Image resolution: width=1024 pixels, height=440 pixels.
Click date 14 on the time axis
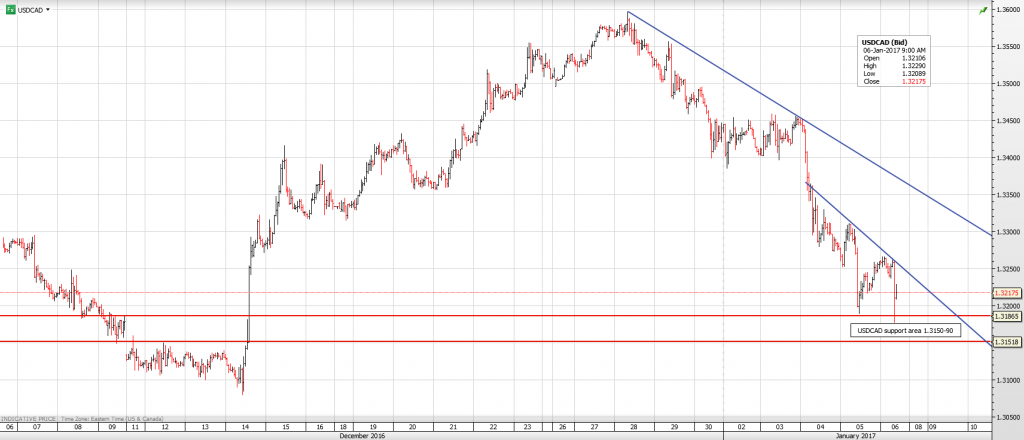pos(246,425)
